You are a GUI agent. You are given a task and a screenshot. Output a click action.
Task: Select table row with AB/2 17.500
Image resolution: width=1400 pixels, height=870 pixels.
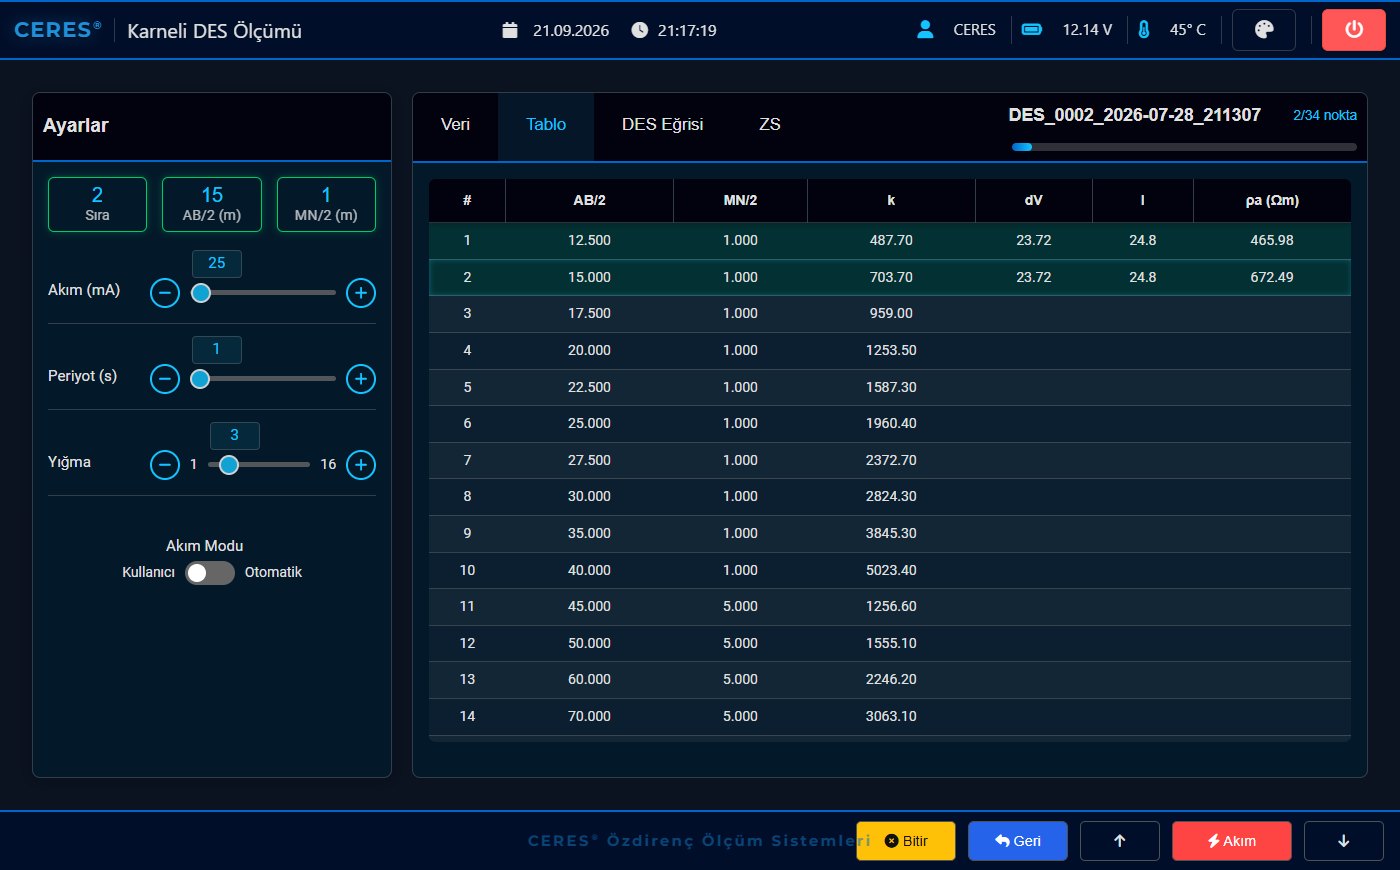point(890,314)
